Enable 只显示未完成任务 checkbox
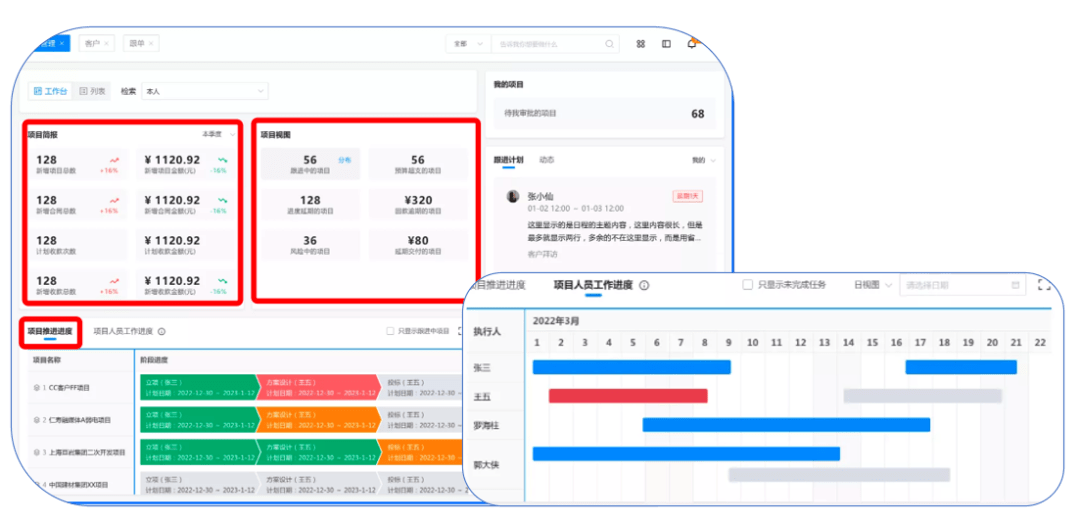Screen dimensions: 1080x522 coord(747,285)
